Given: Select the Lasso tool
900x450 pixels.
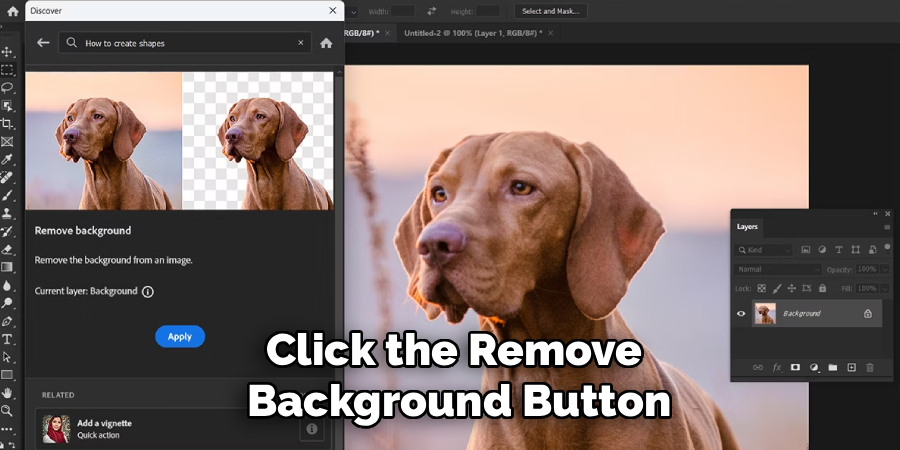Looking at the screenshot, I should point(7,88).
